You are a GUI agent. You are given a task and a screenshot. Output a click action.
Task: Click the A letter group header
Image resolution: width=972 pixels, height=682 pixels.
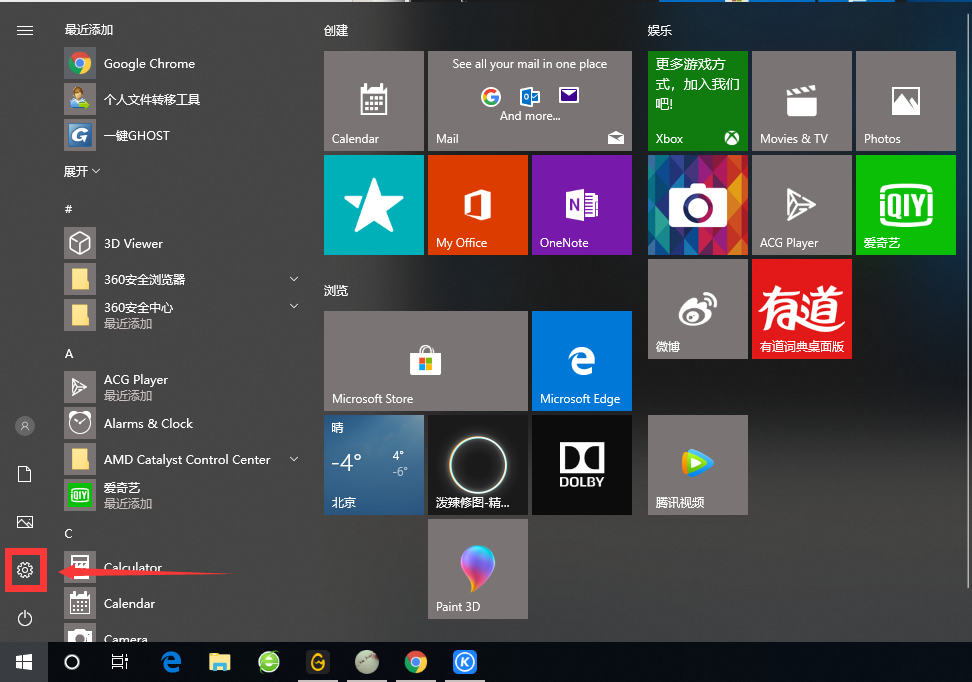tap(69, 353)
